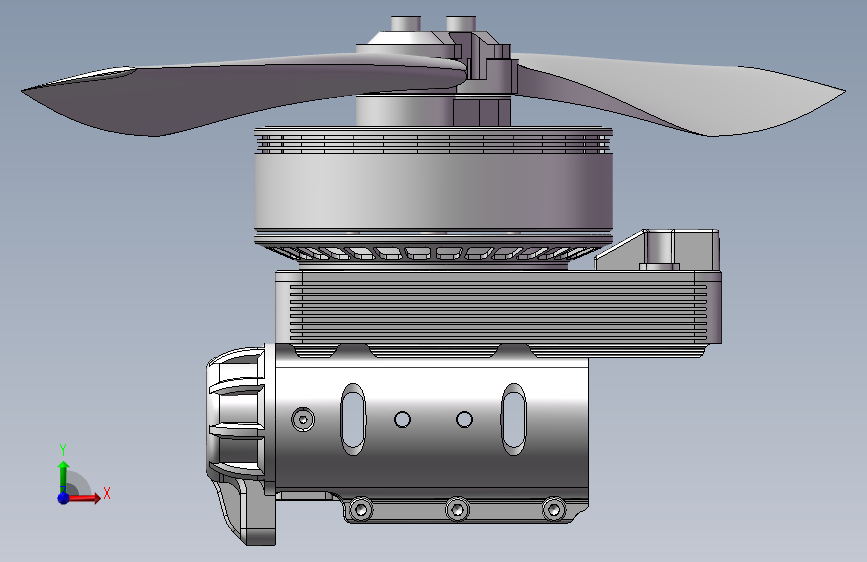Select the left propeller blade
867x562 pixels.
coord(243,94)
